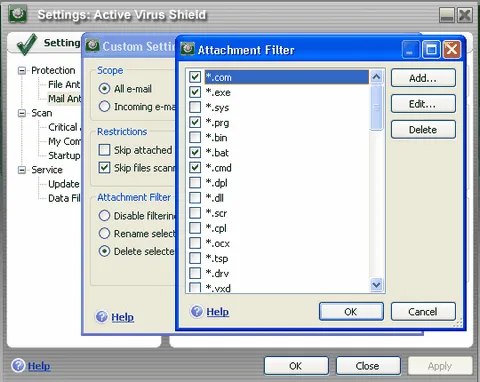
Task: Click the extension list scrollbar thumb
Action: coord(376,108)
